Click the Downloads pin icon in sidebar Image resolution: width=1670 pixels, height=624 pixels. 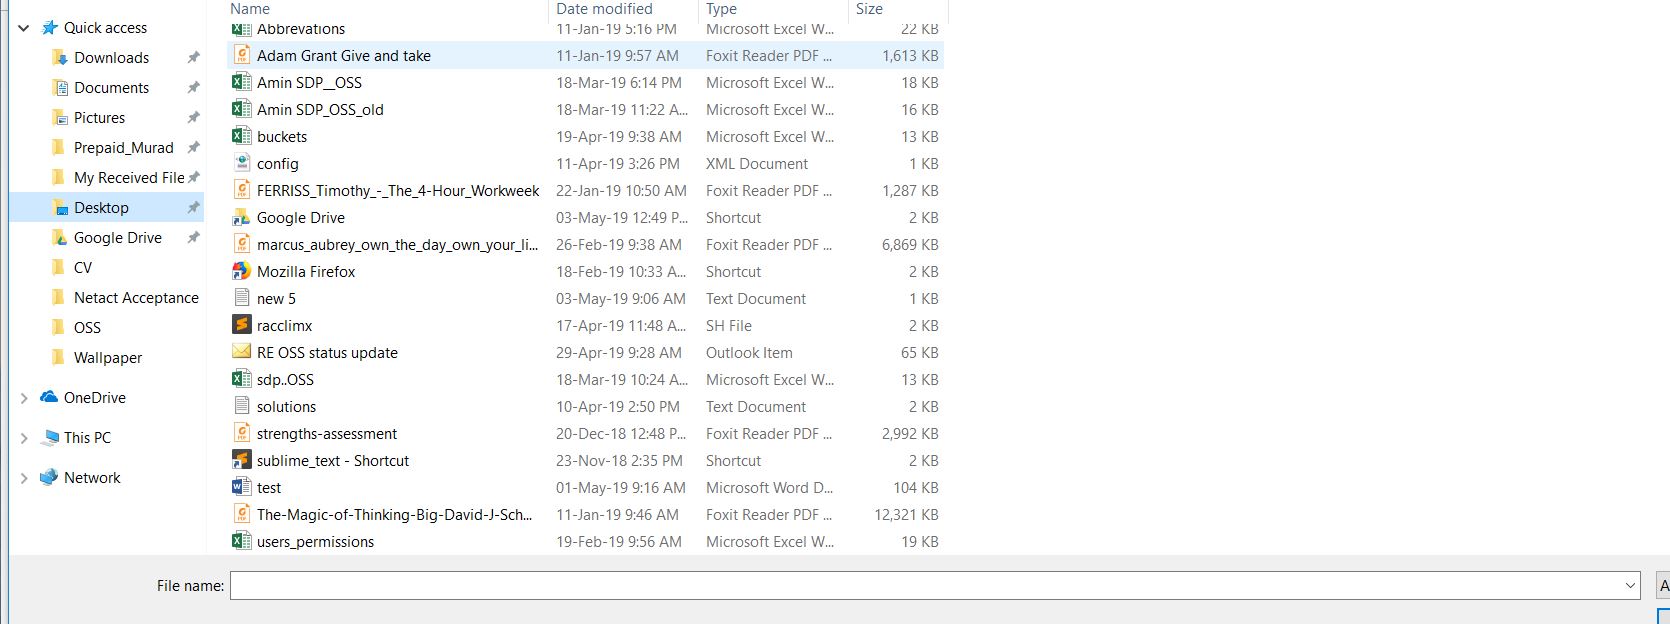pos(193,58)
